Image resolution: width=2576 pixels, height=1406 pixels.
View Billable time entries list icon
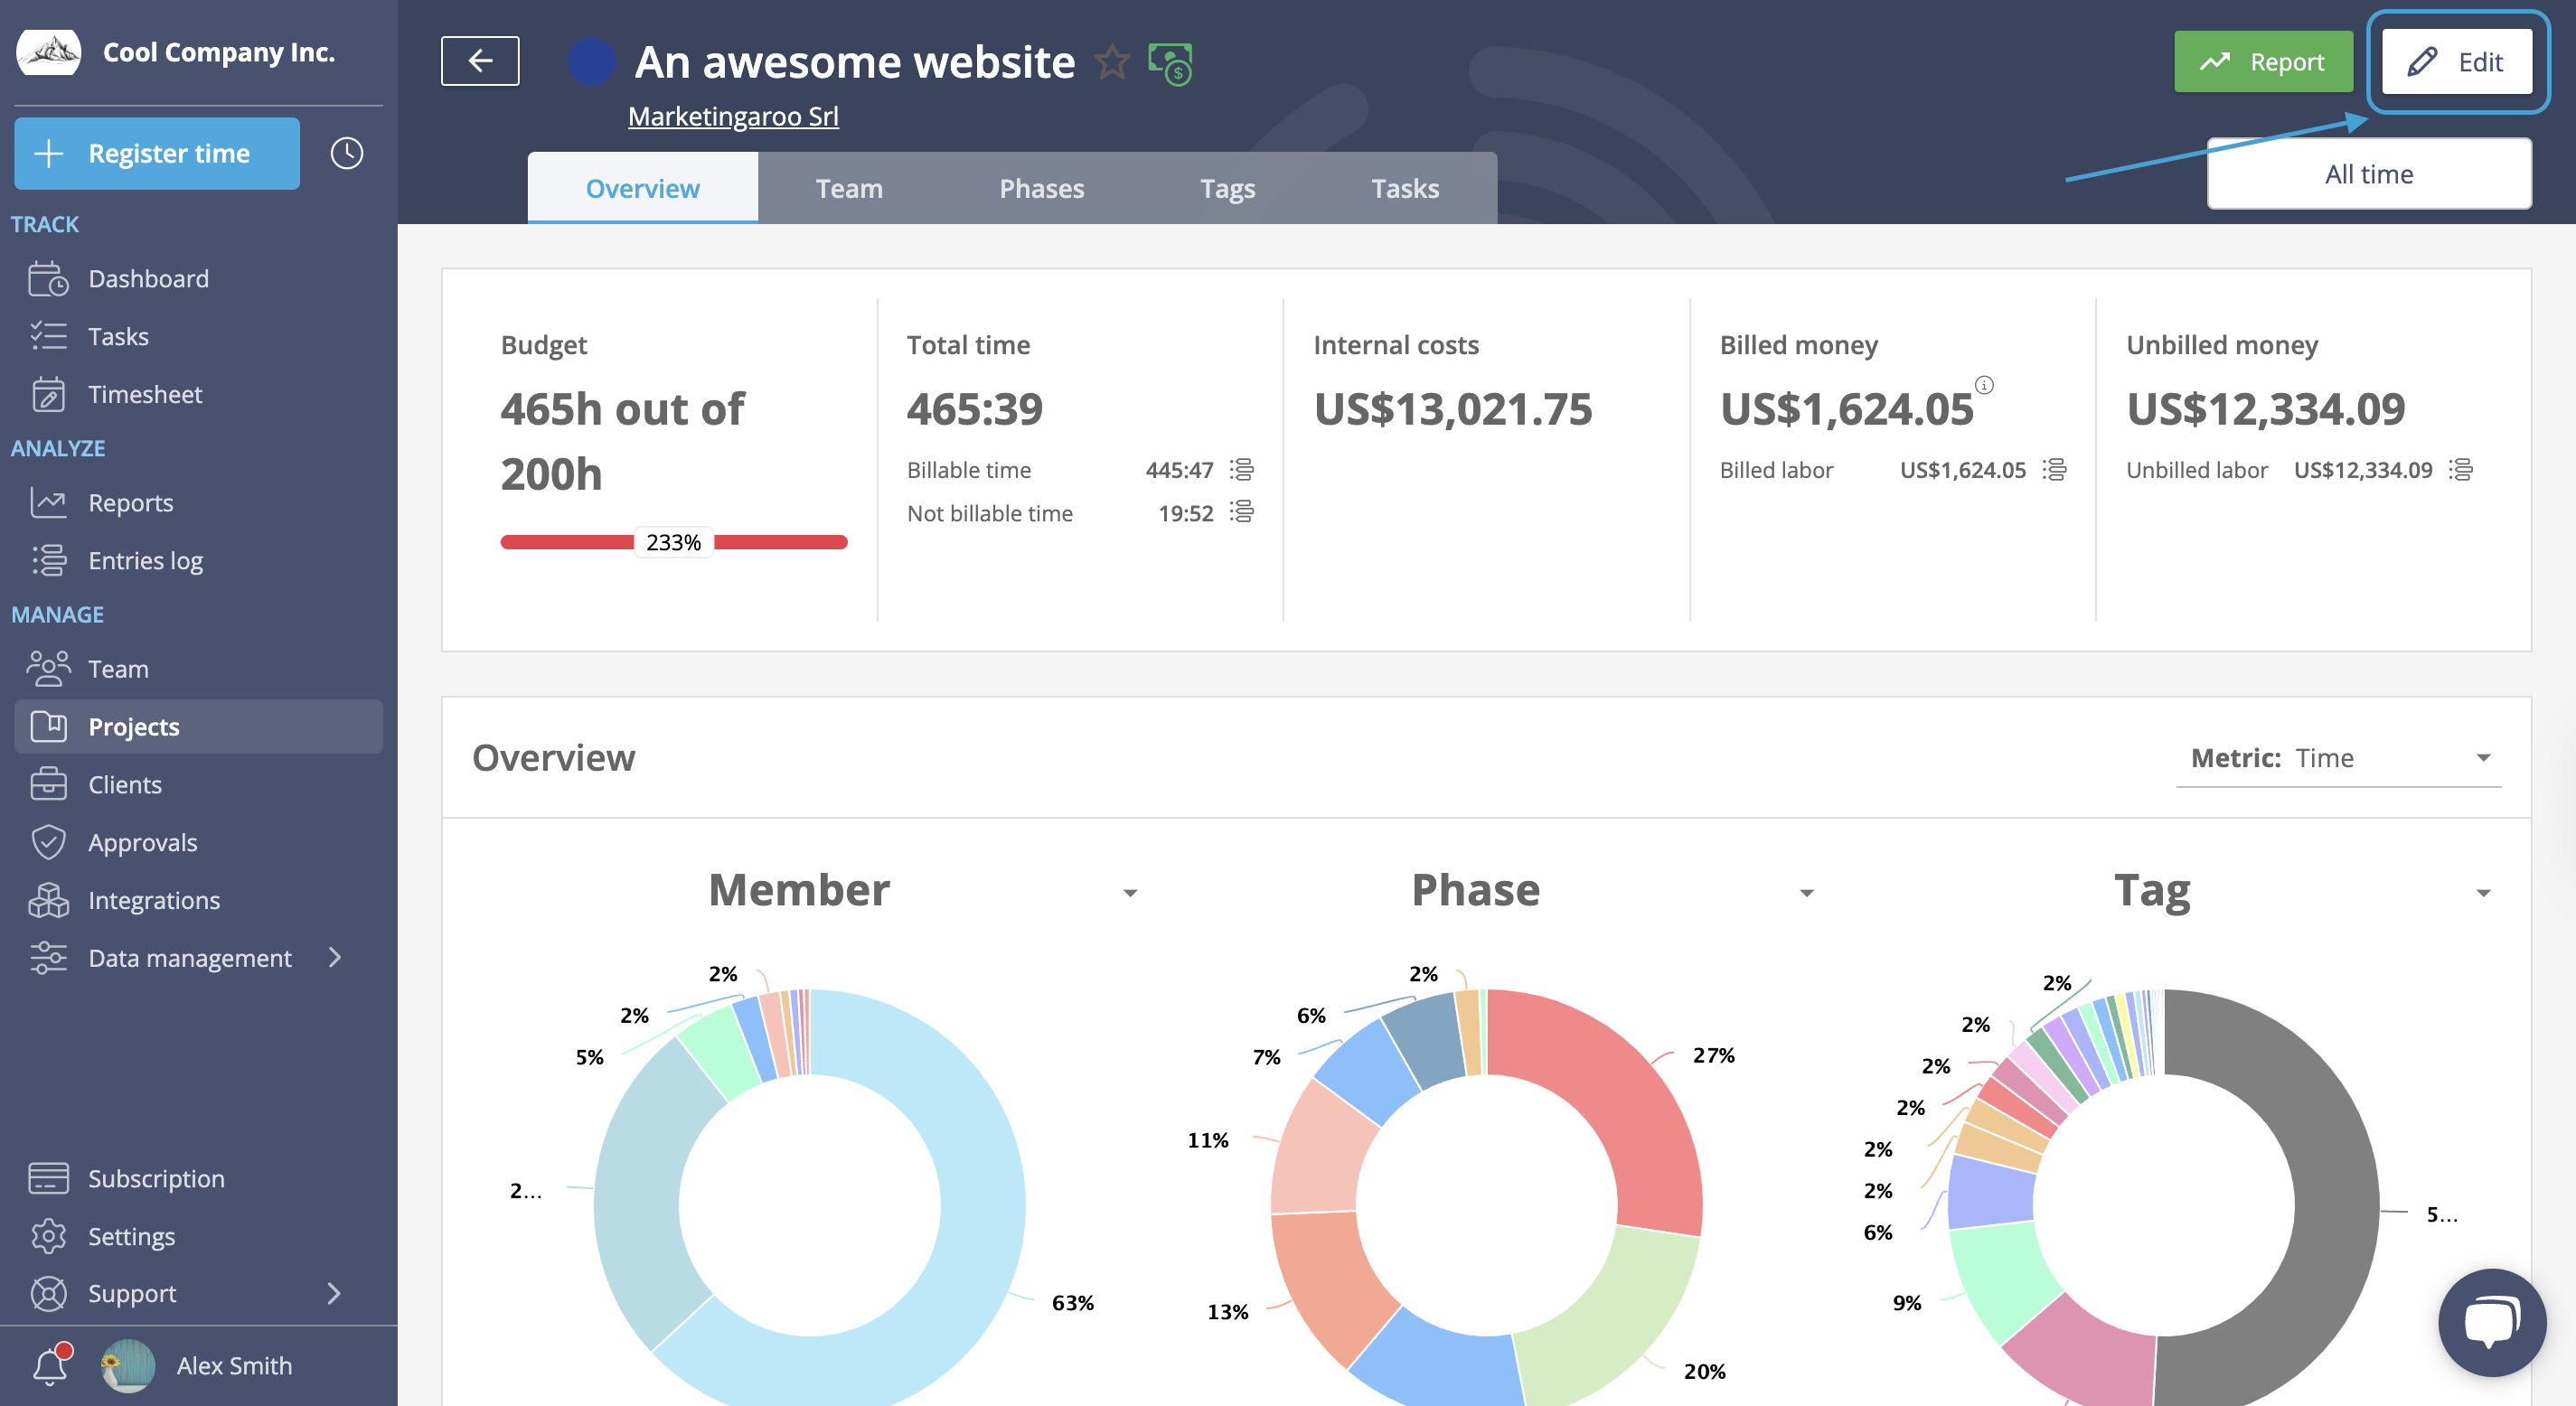point(1242,469)
